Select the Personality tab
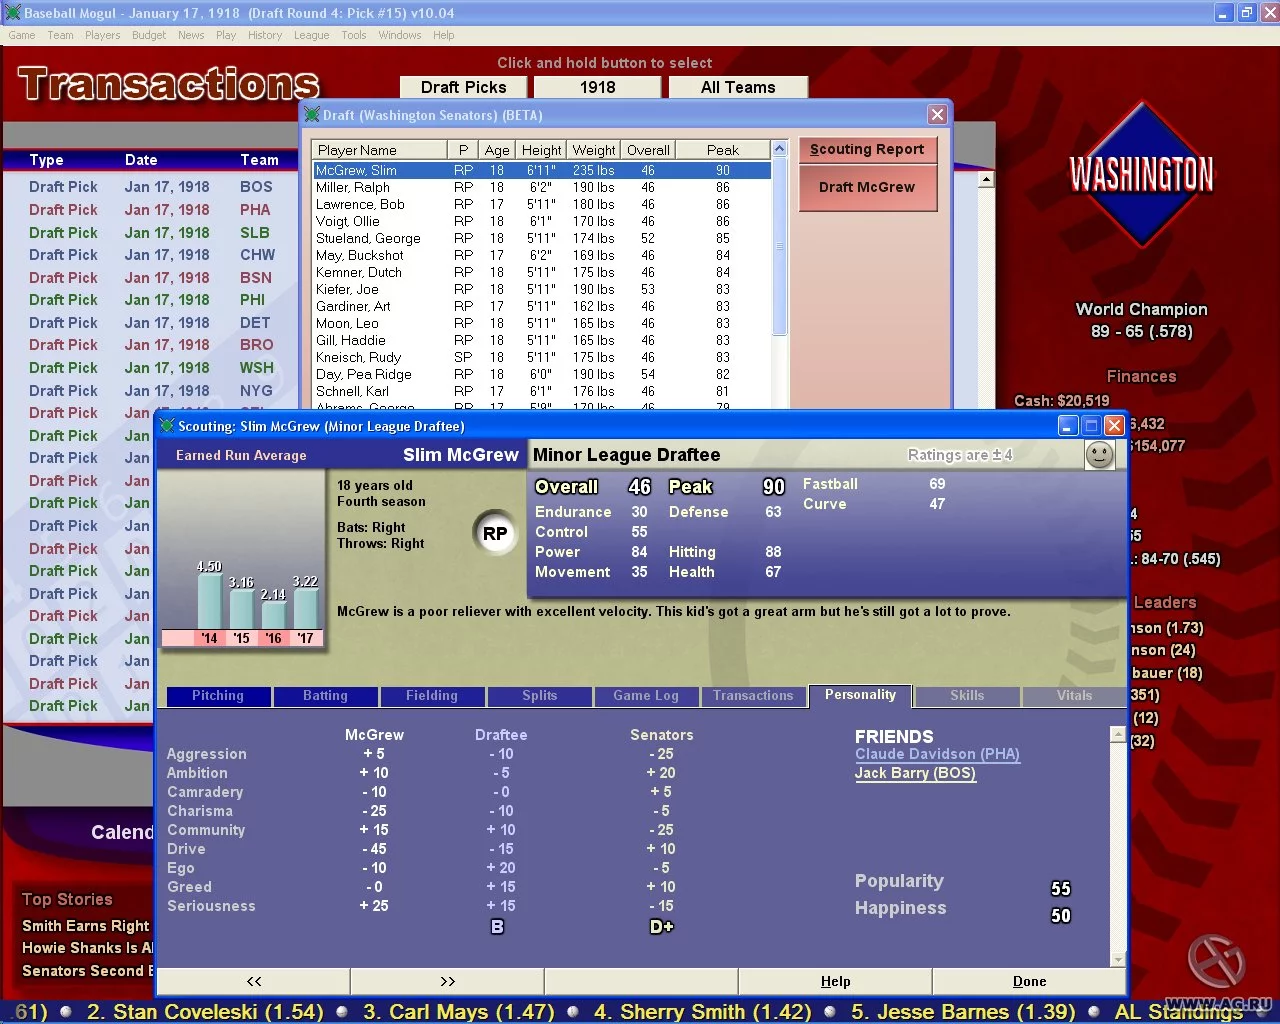1280x1024 pixels. tap(860, 695)
